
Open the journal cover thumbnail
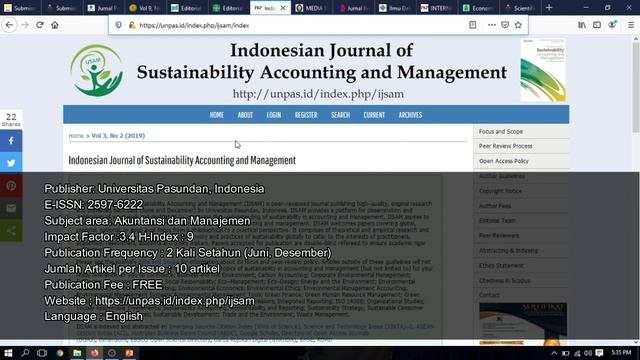point(543,70)
